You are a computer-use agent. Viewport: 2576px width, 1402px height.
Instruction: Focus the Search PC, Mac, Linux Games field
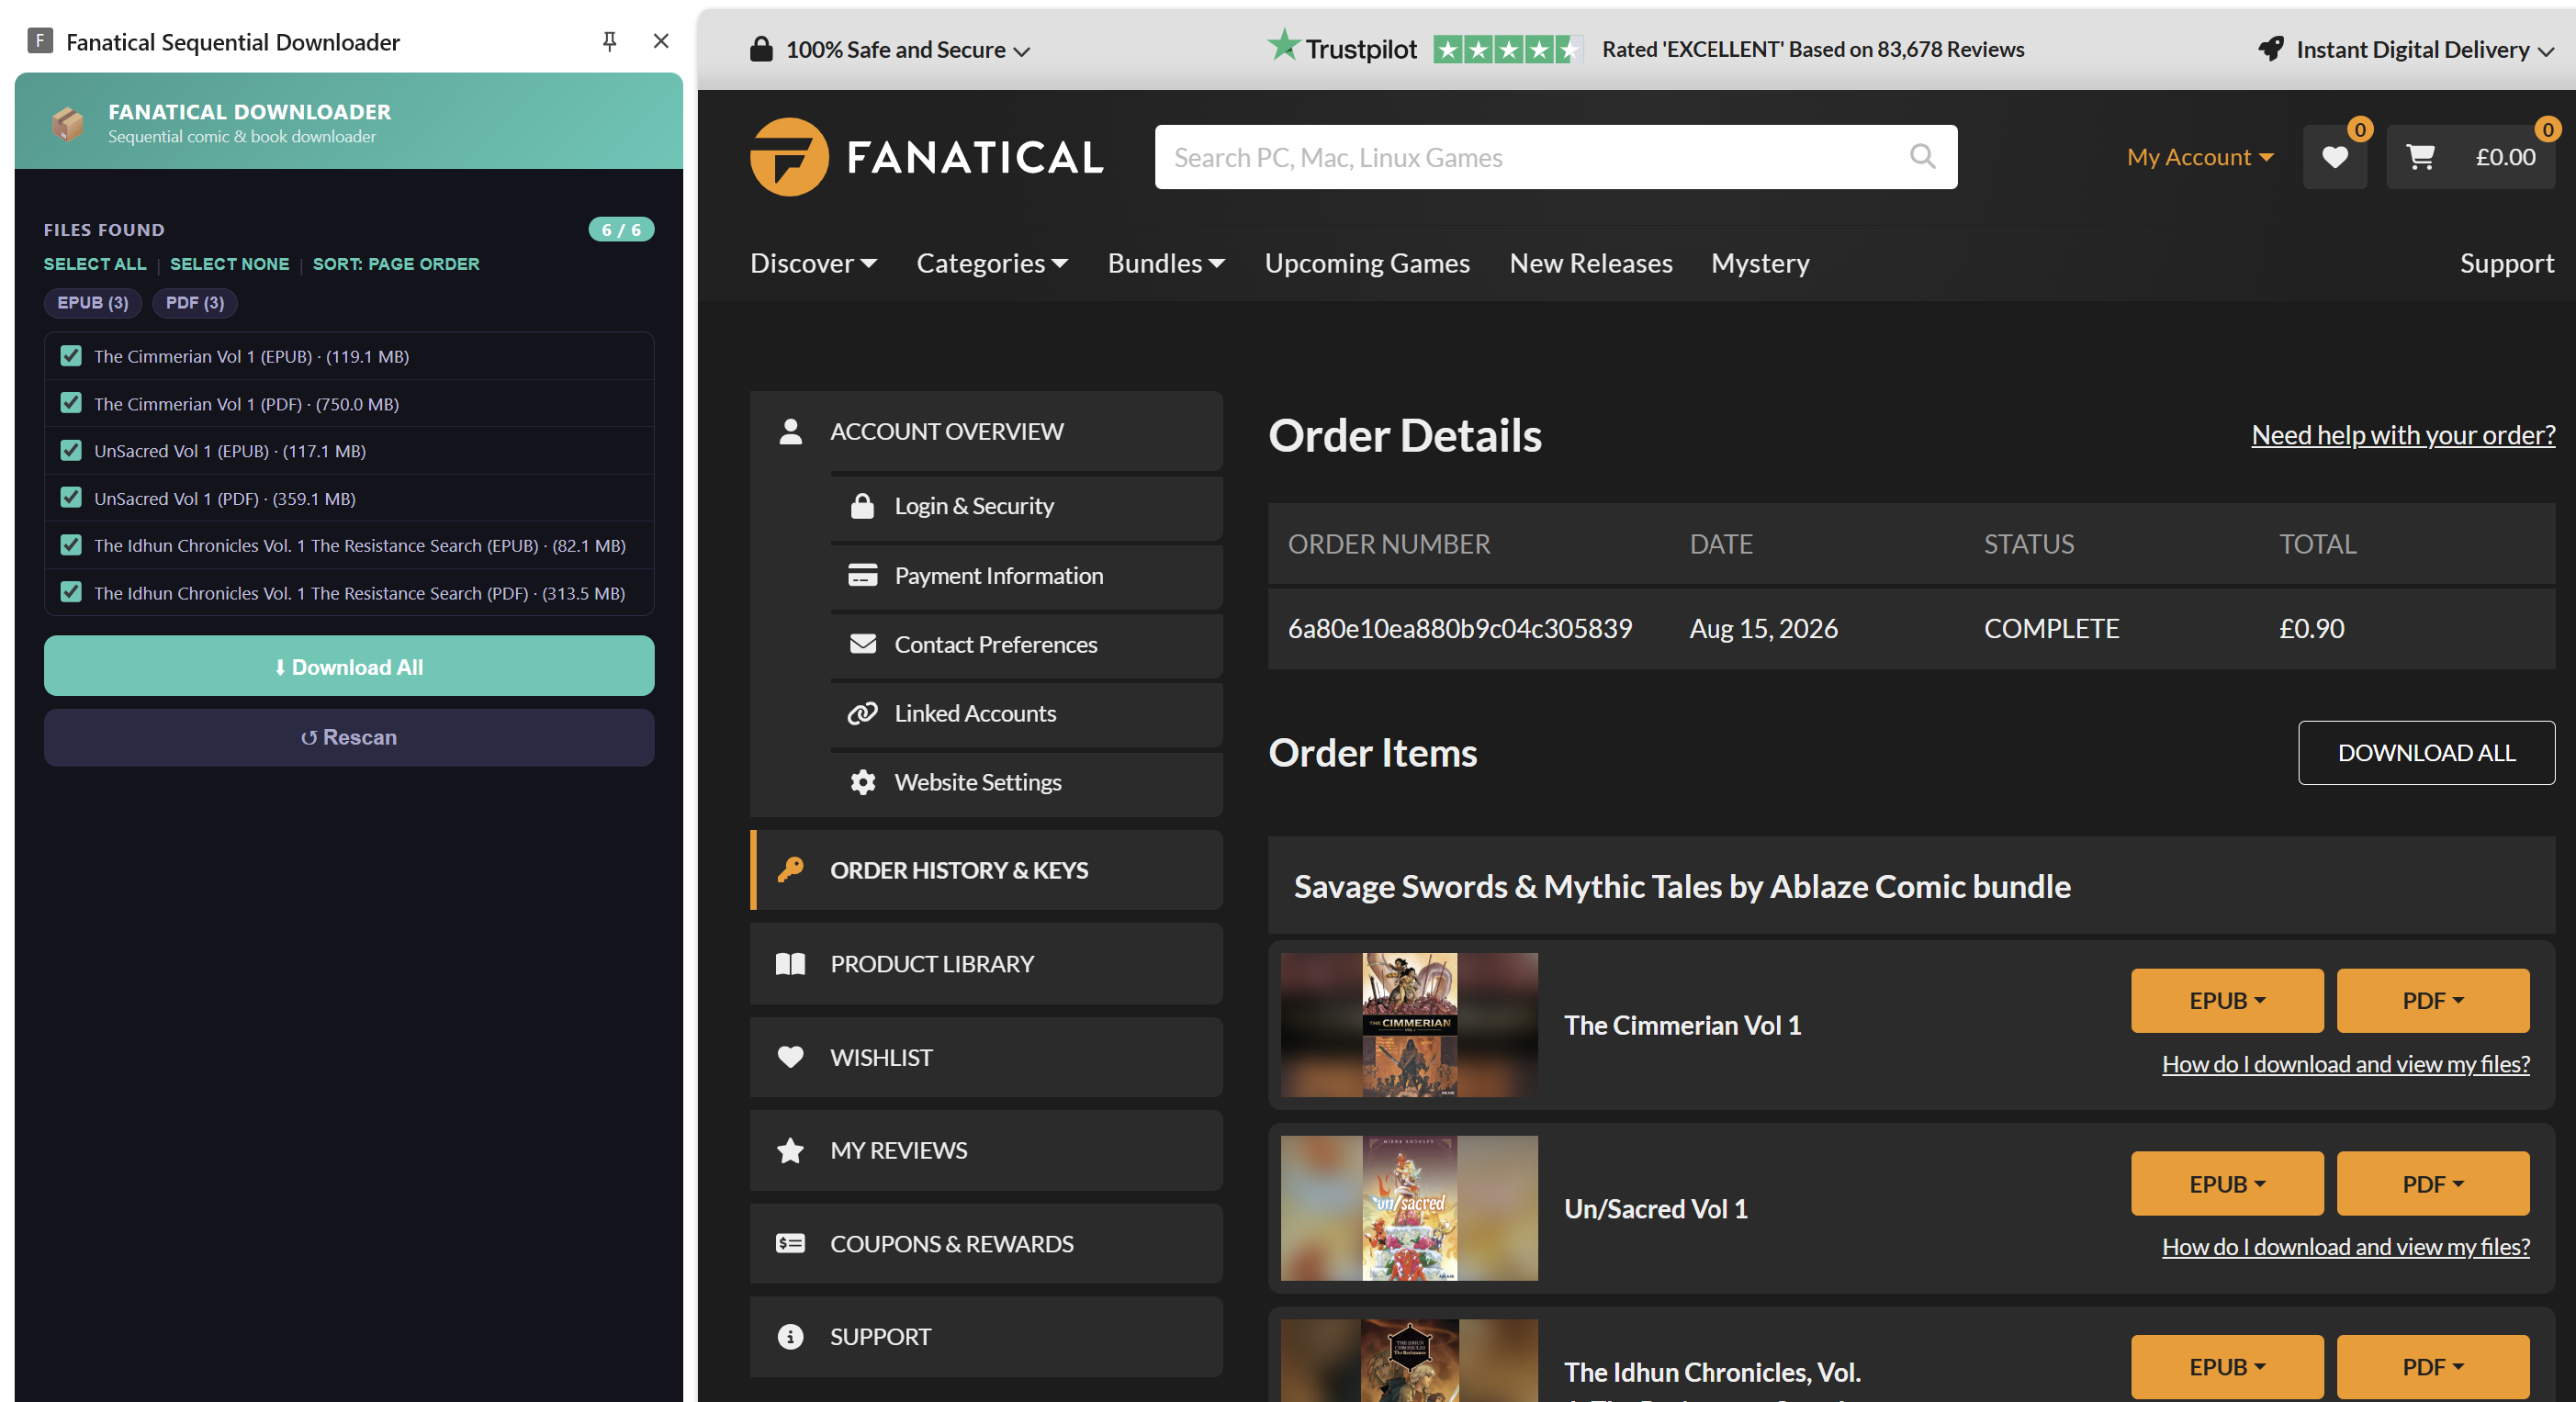tap(1556, 157)
